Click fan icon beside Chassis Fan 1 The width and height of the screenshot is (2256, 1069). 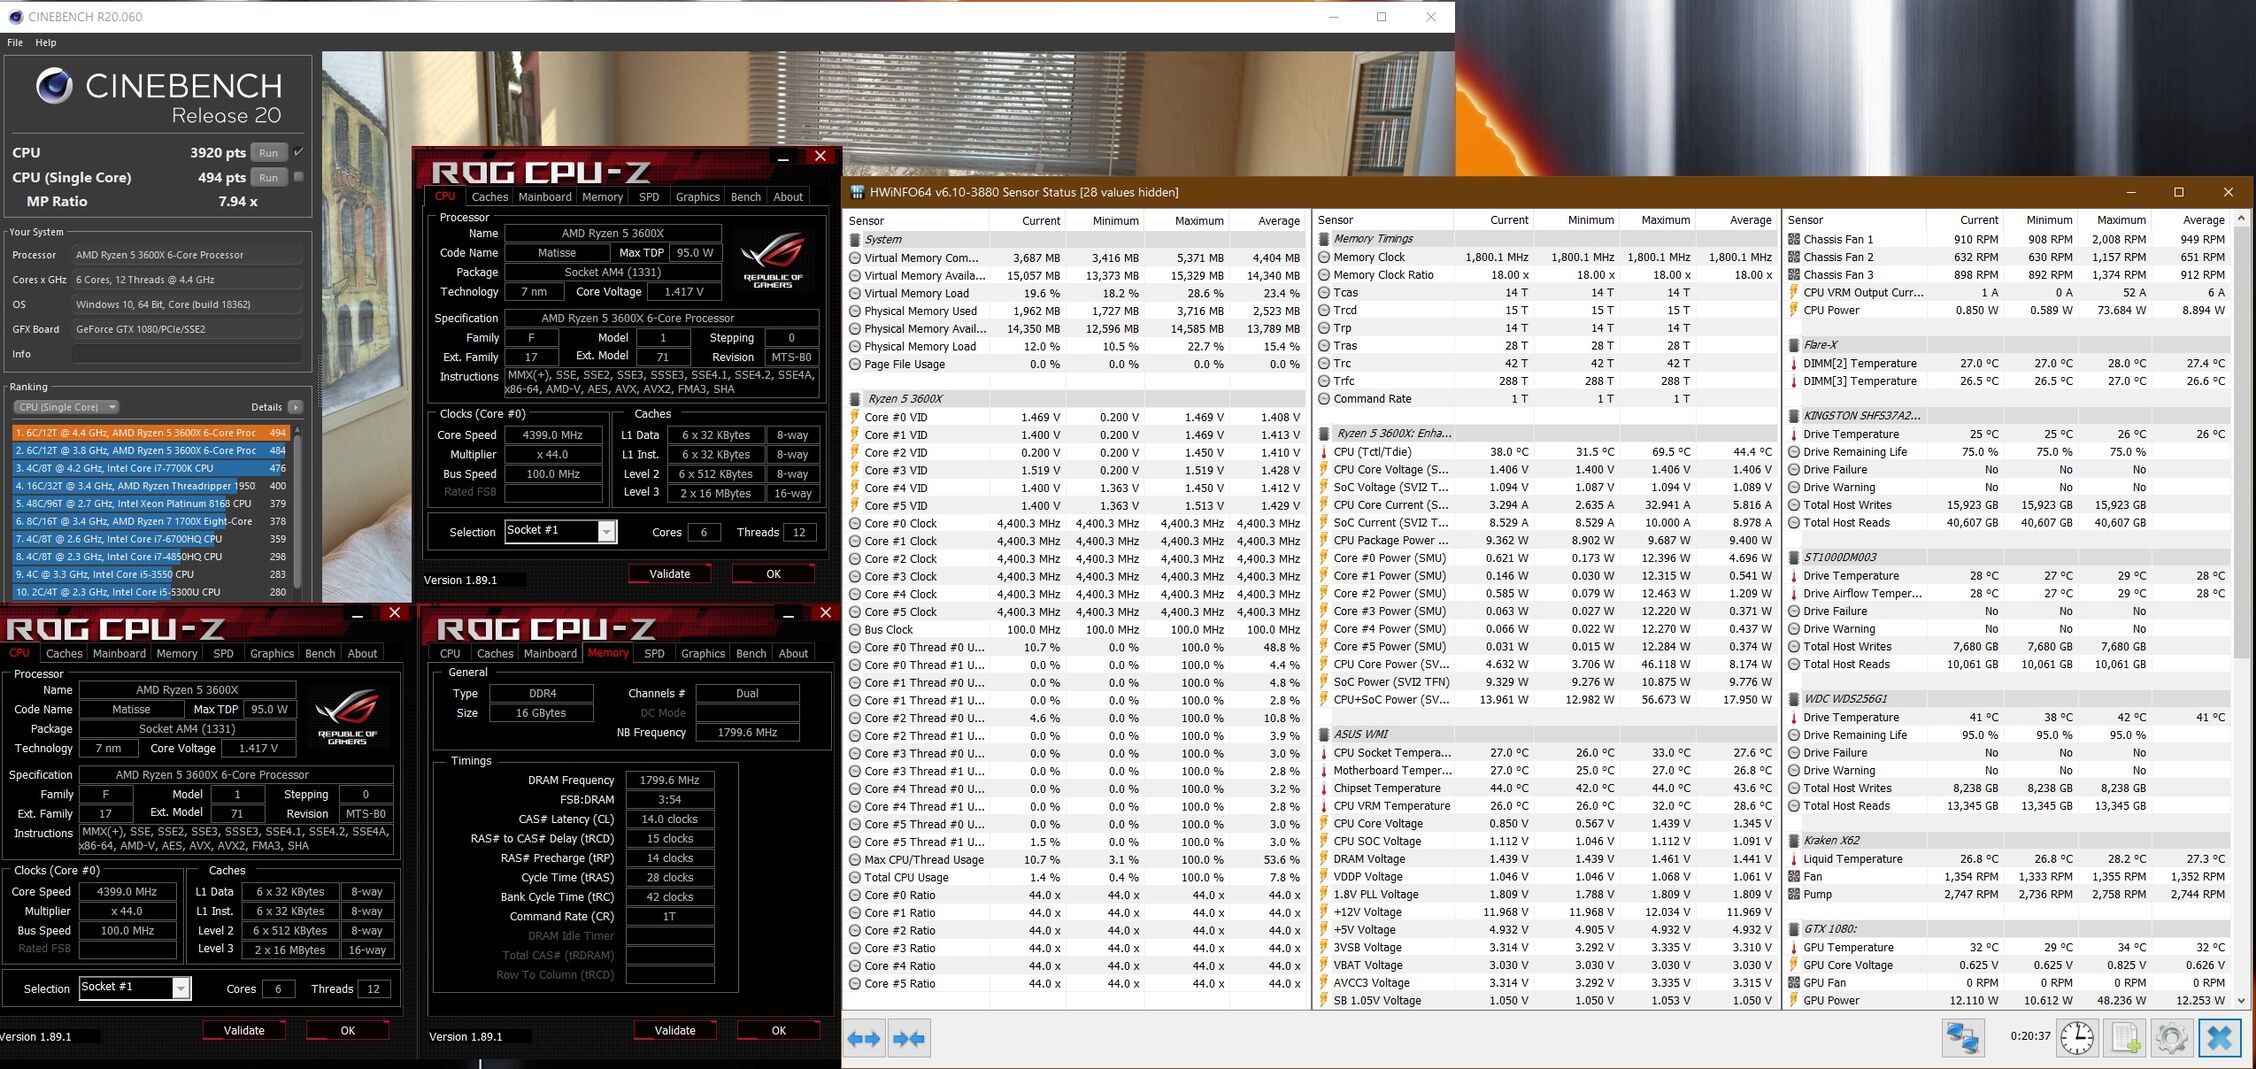click(x=1794, y=239)
